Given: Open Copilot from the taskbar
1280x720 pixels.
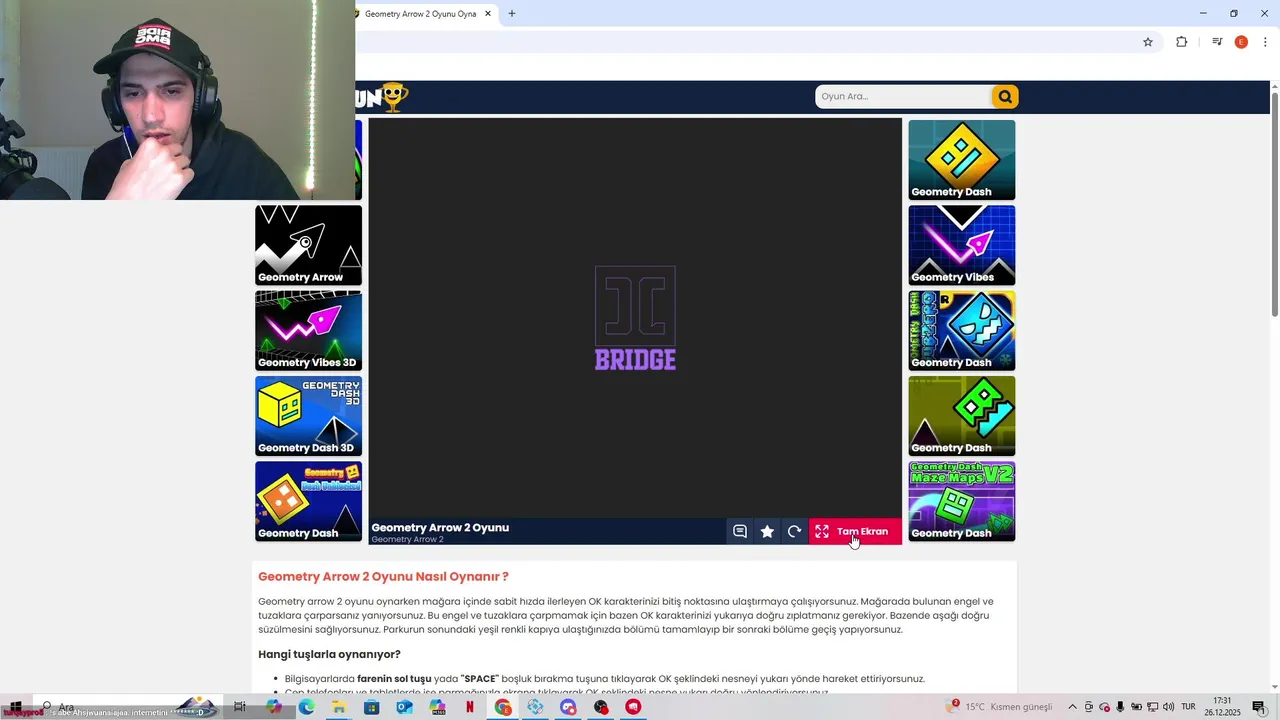Looking at the screenshot, I should (274, 707).
